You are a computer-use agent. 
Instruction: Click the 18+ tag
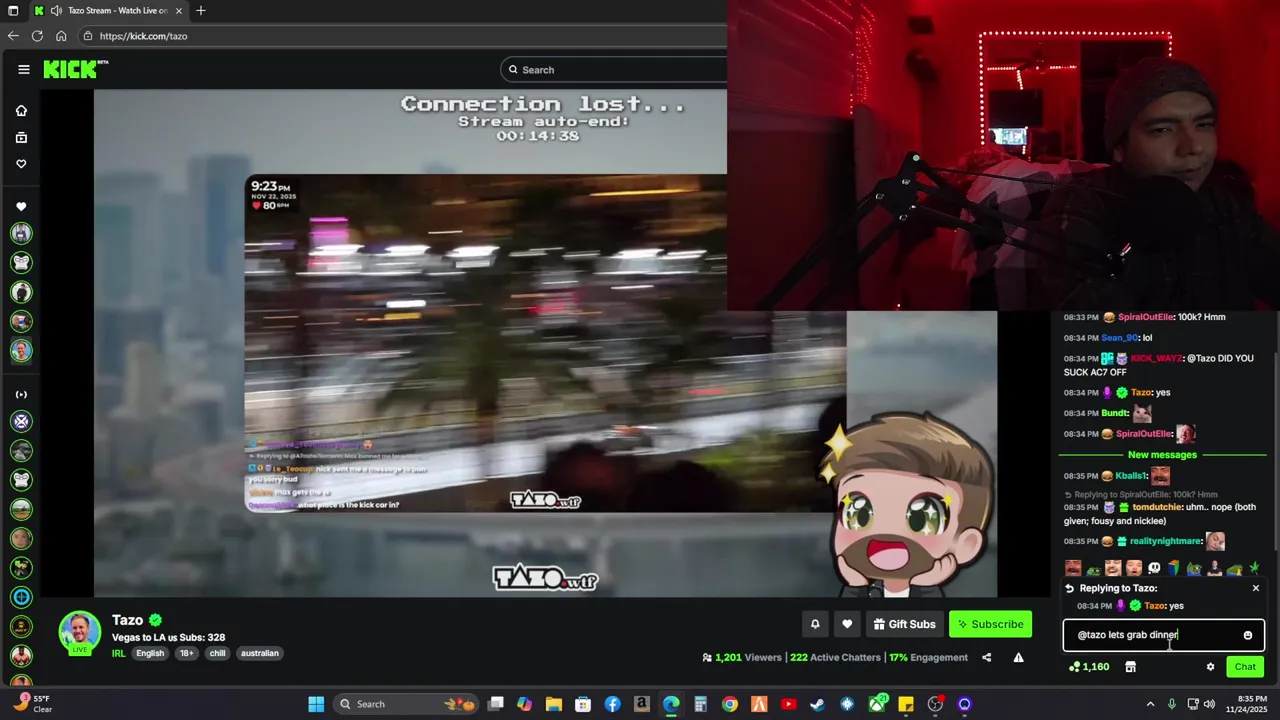coord(186,653)
